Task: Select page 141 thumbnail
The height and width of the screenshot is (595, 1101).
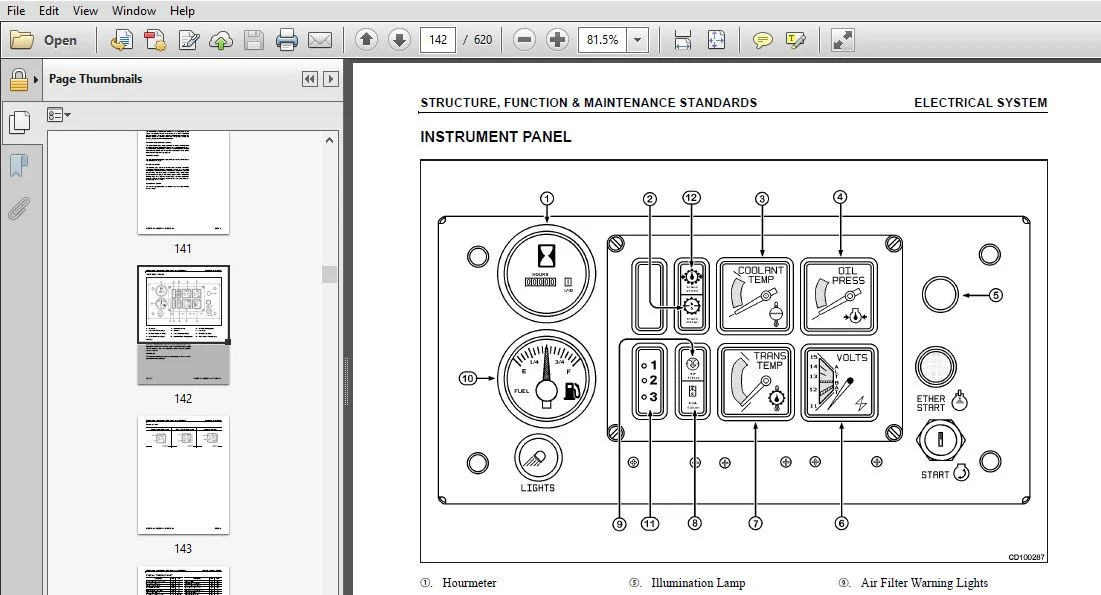Action: 183,183
